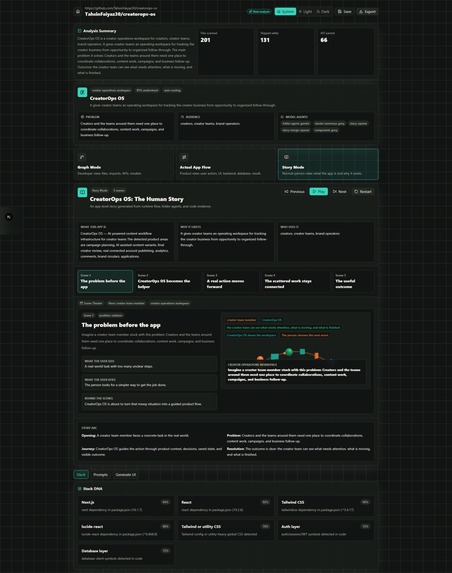Select the Story Mode card

tap(328, 164)
